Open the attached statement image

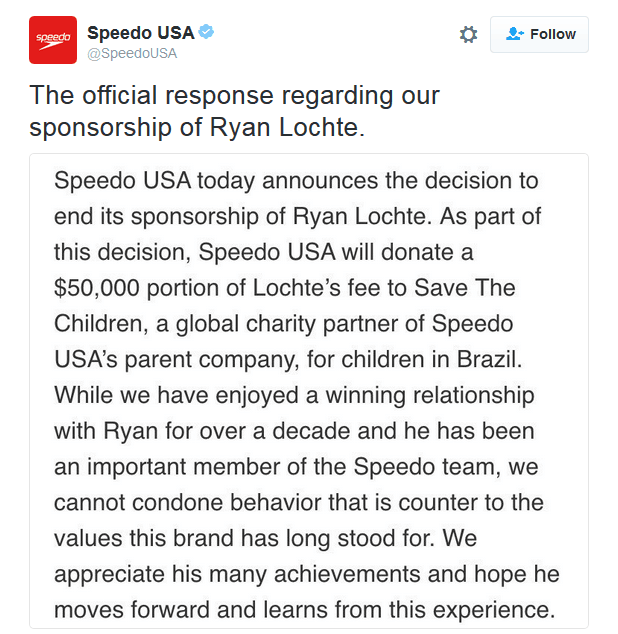tap(309, 390)
